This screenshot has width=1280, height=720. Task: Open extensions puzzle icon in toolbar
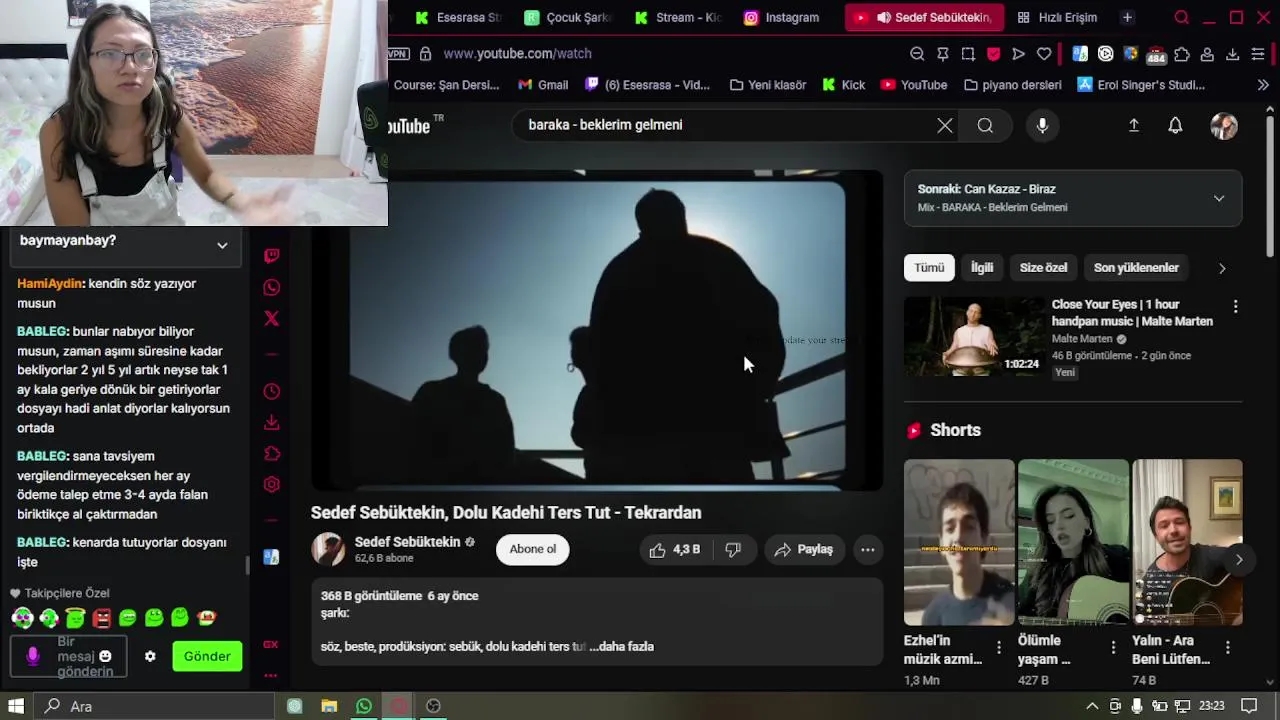[1182, 54]
